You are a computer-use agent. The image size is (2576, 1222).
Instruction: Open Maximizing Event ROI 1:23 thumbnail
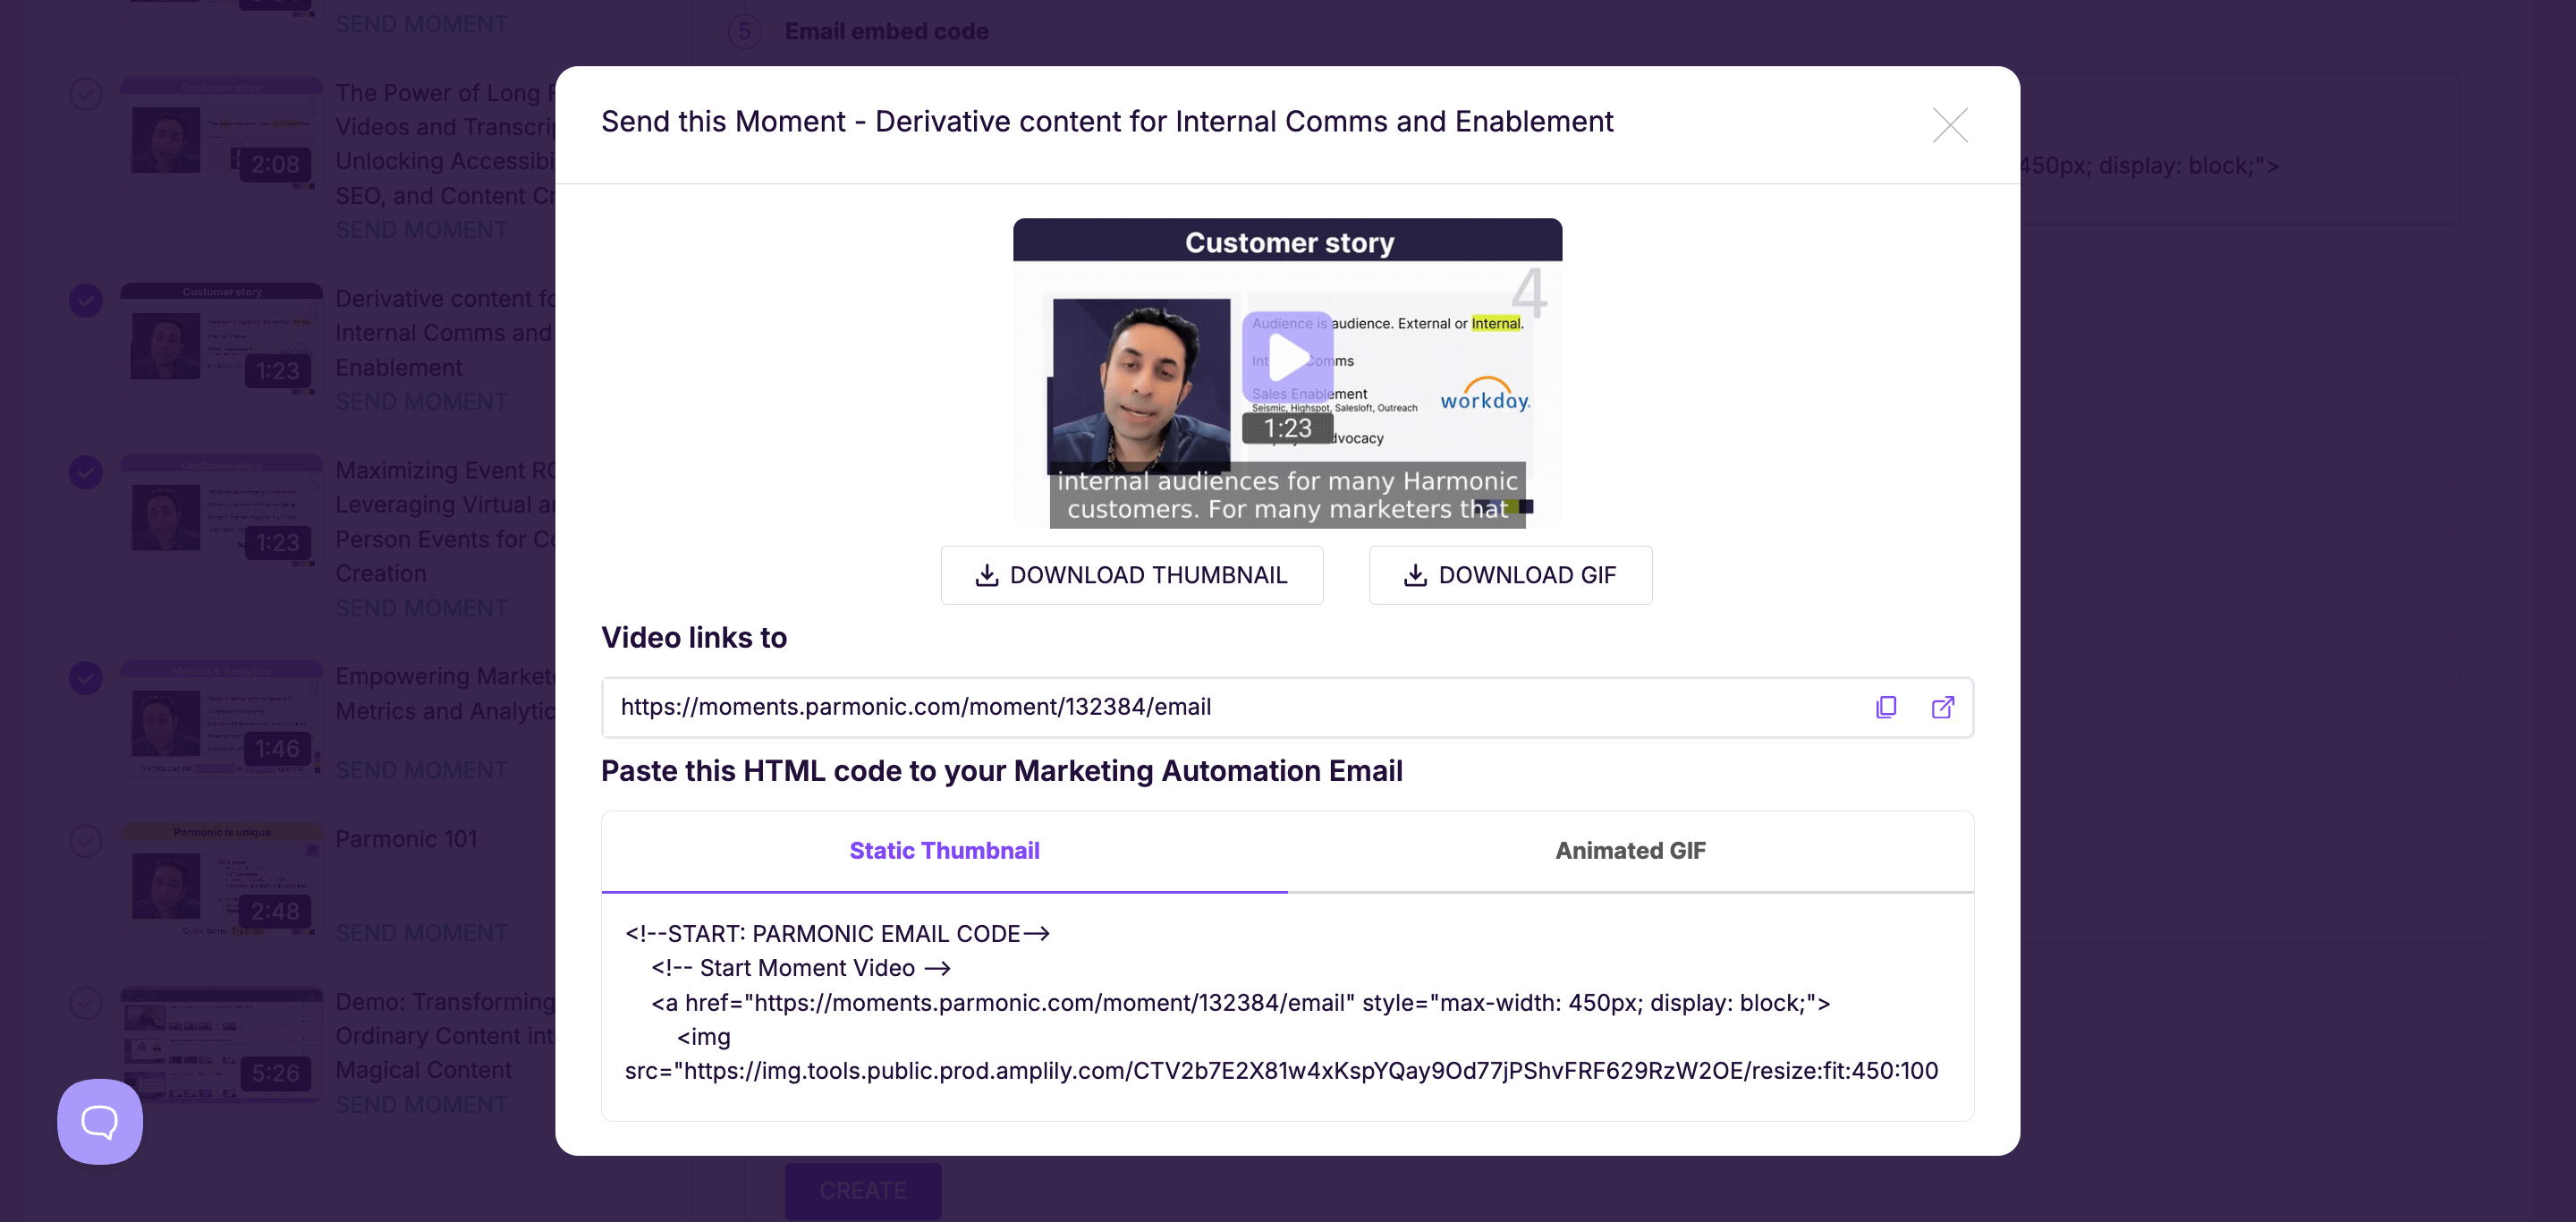(221, 512)
